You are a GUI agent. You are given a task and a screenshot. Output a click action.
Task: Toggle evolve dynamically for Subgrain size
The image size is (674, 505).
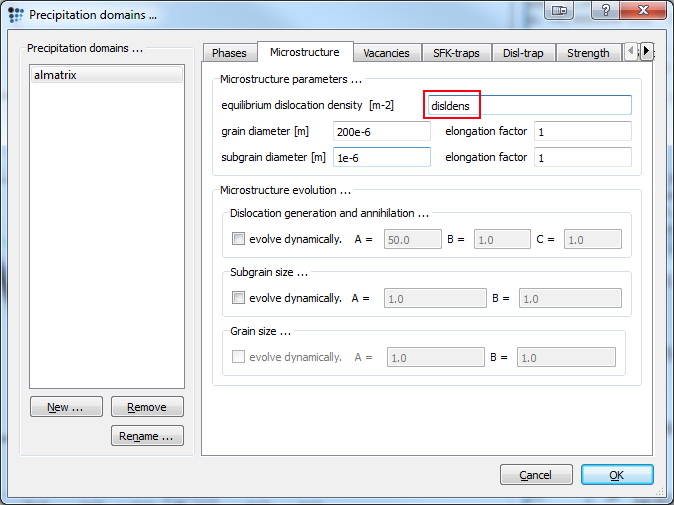(x=238, y=298)
